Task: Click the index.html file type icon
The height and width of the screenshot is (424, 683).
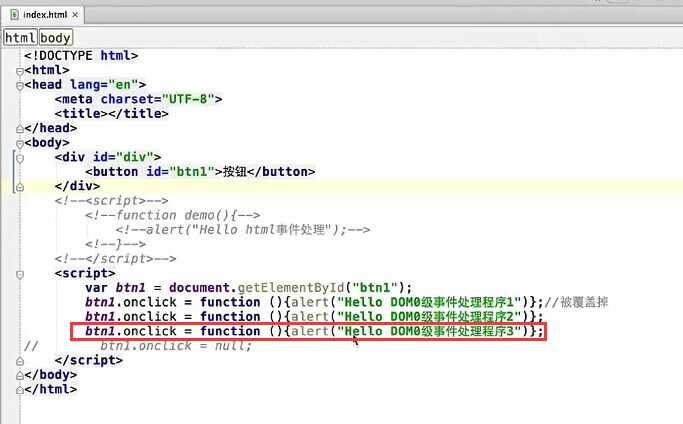Action: (x=14, y=15)
